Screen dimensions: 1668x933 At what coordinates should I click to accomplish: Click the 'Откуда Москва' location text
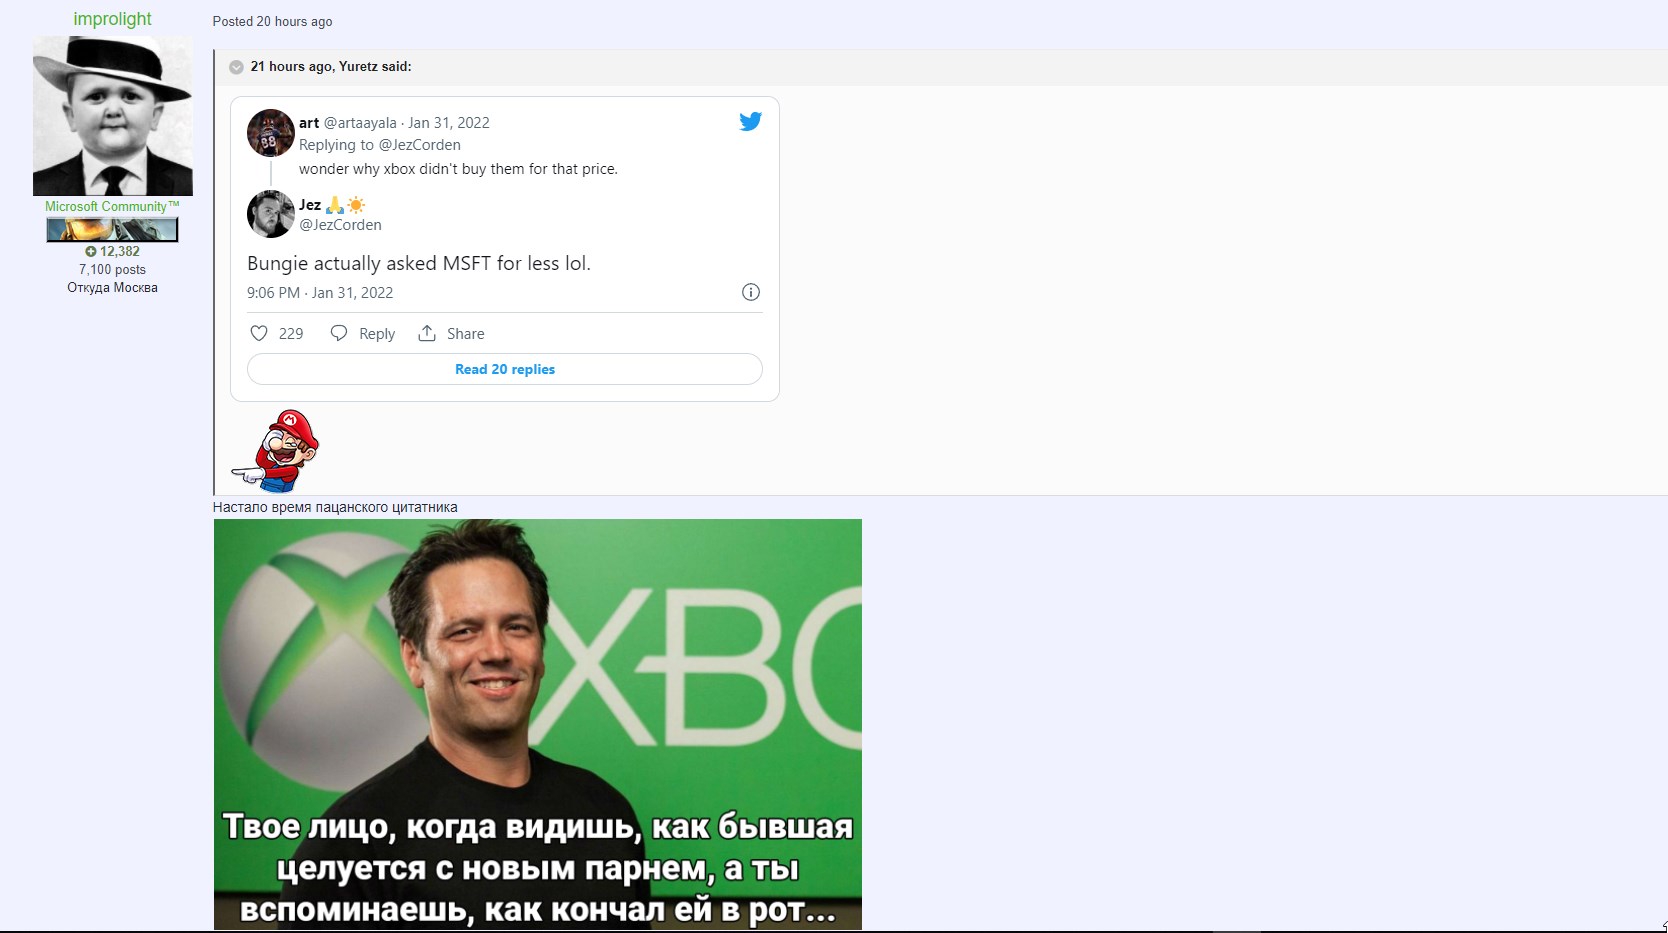coord(112,287)
